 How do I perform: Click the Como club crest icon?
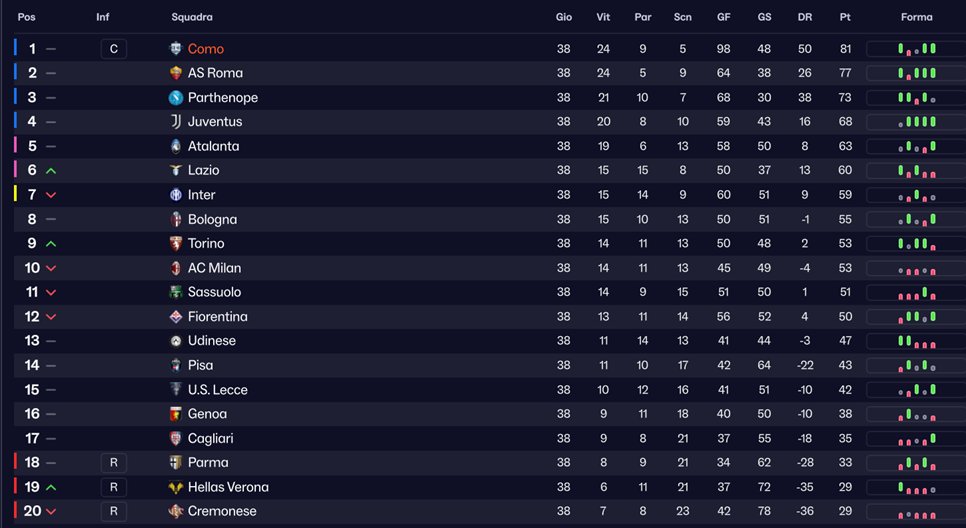tap(176, 49)
